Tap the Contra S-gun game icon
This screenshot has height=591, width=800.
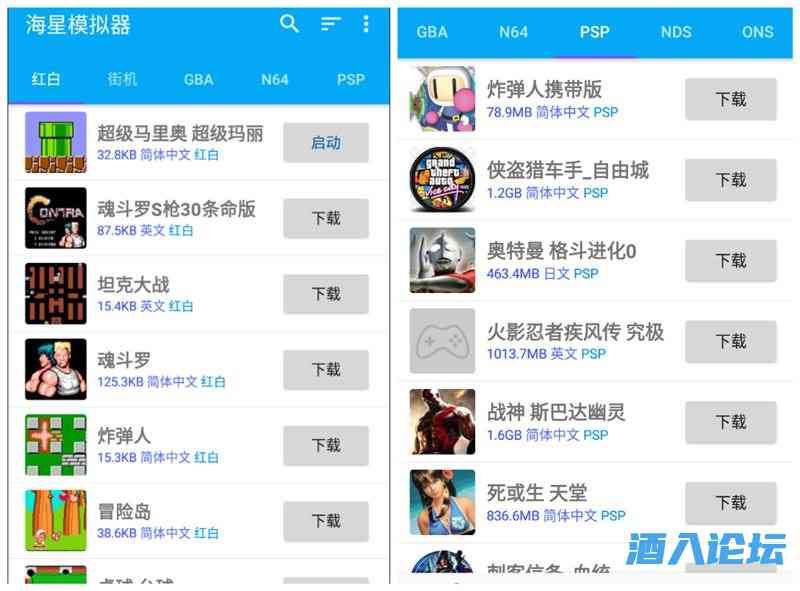coord(56,218)
